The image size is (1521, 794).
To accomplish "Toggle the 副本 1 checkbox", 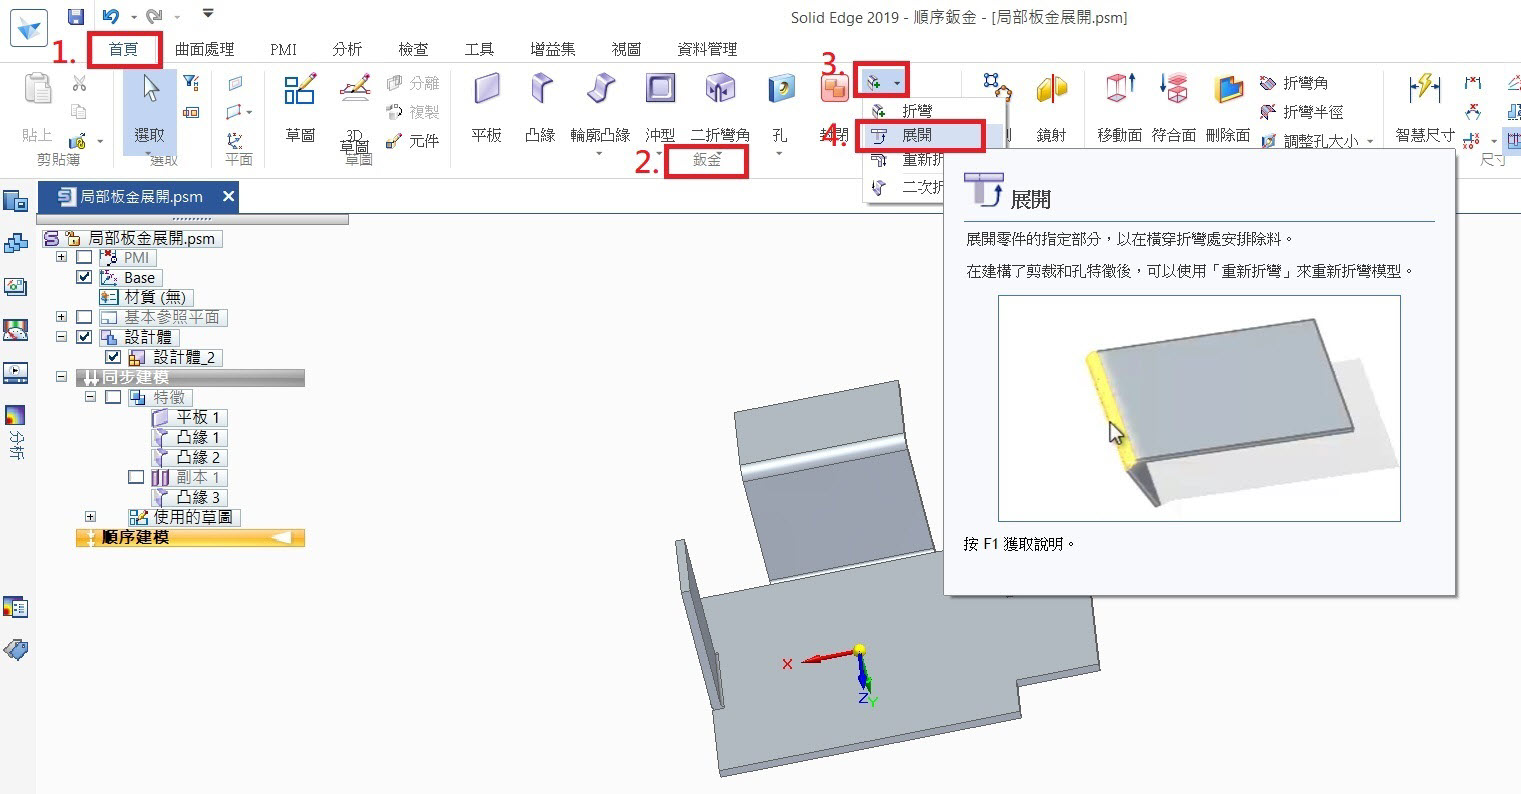I will click(136, 478).
